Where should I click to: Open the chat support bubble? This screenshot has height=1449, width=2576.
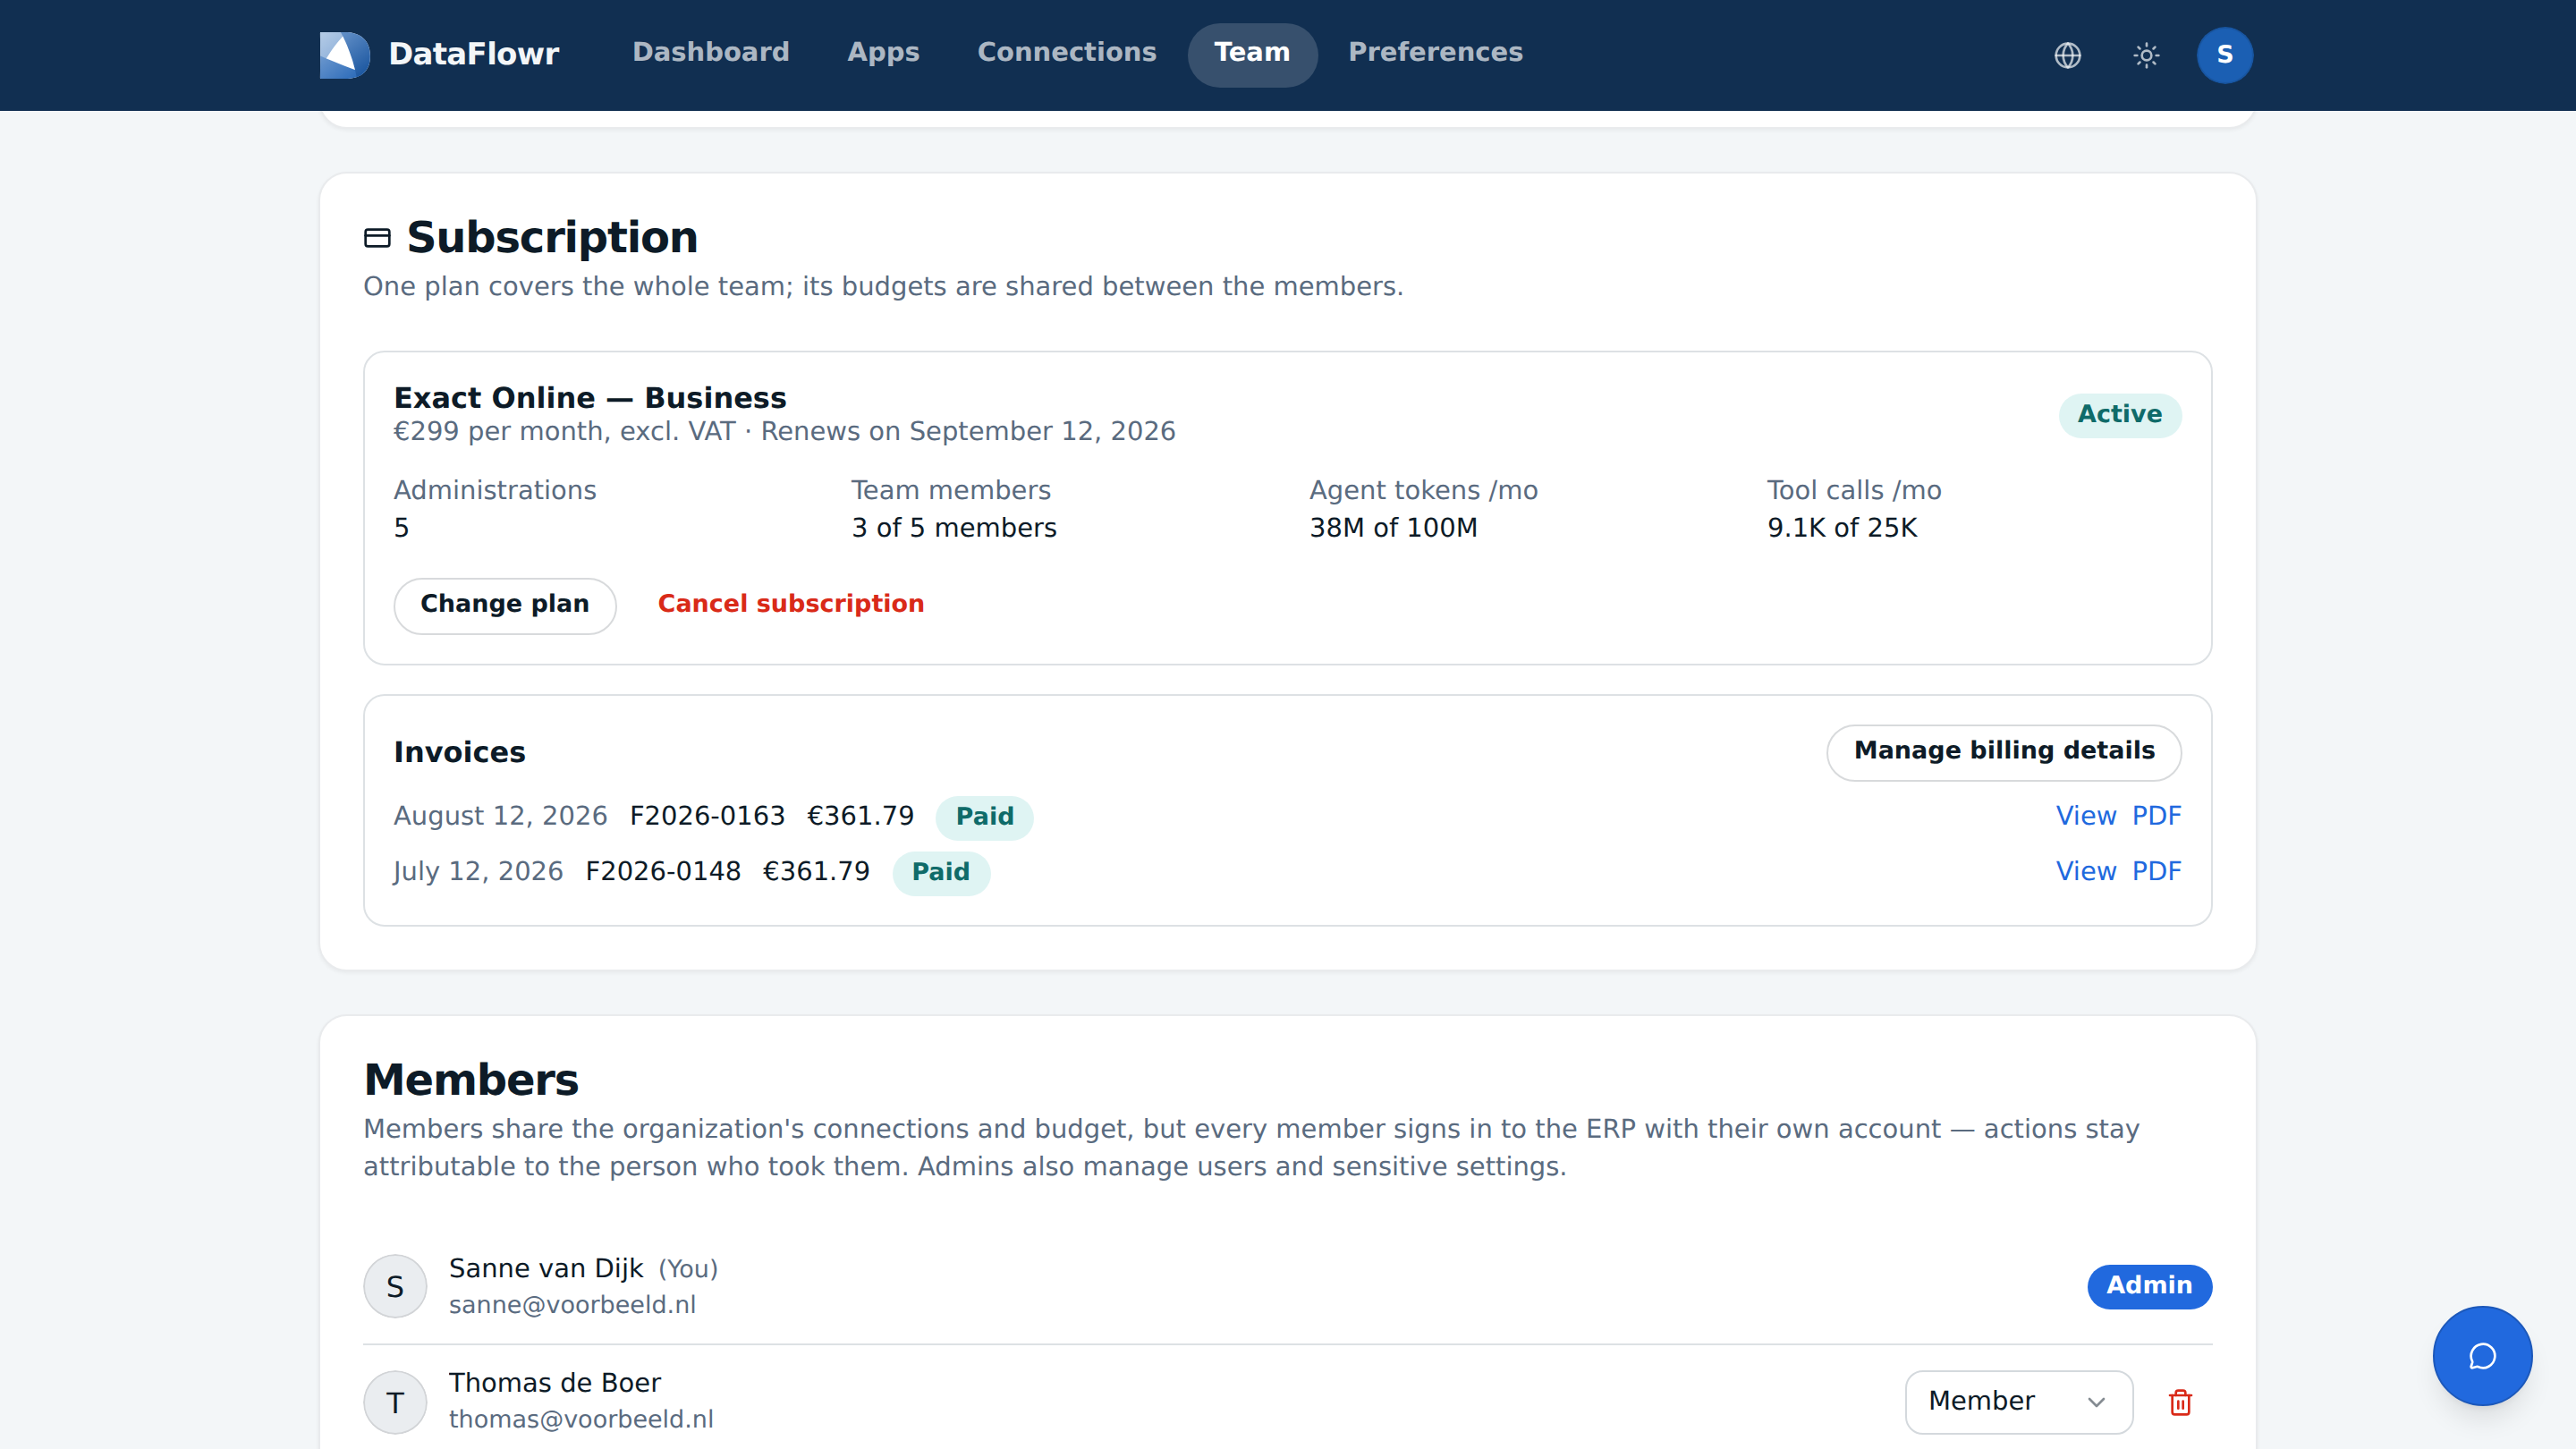2482,1356
